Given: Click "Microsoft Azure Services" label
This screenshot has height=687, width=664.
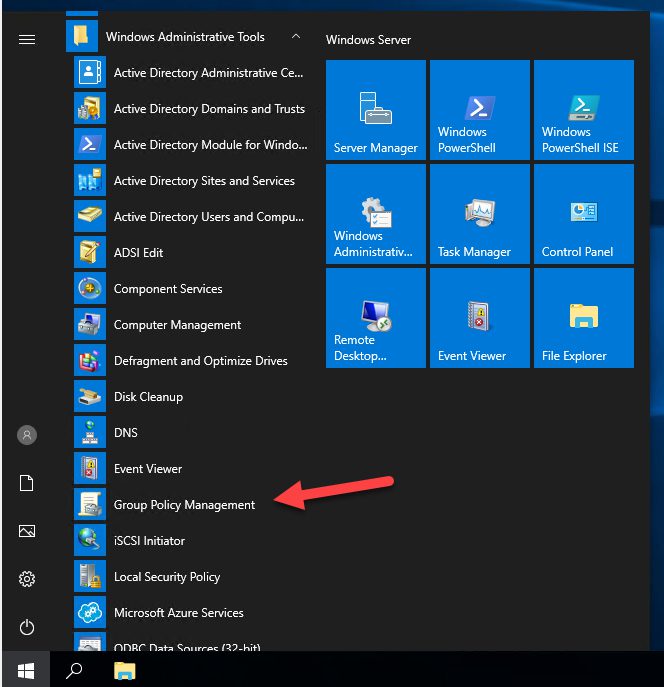Looking at the screenshot, I should click(x=179, y=613).
